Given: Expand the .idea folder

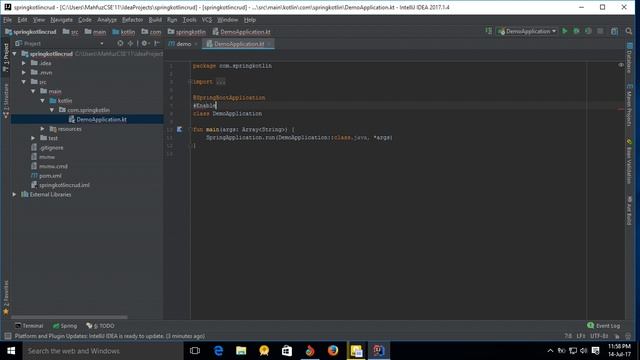Looking at the screenshot, I should pyautogui.click(x=24, y=63).
